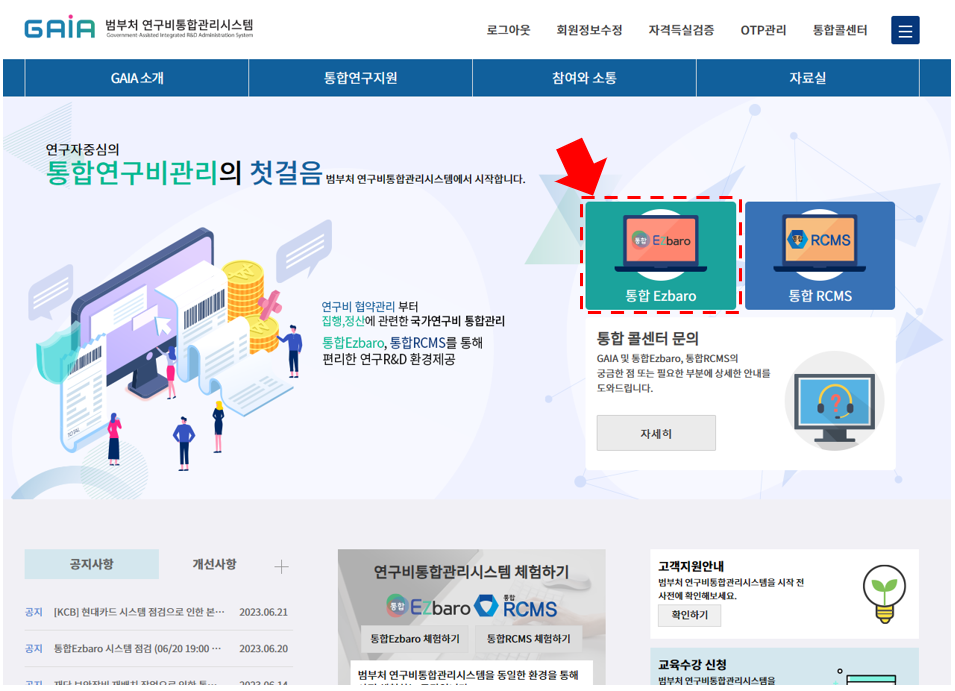Open the 통합 Ezbaro tile
The image size is (955, 691).
pyautogui.click(x=661, y=255)
